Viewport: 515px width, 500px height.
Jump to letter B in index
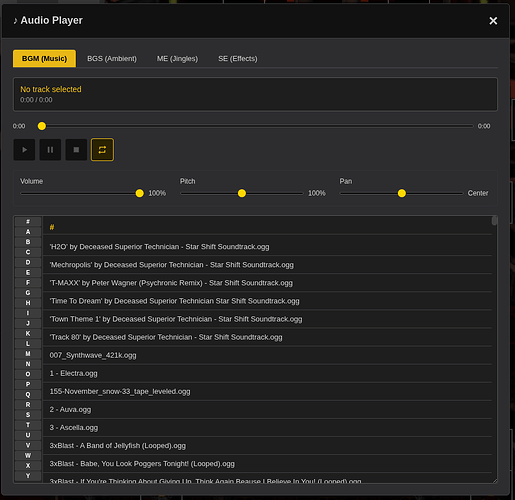pos(28,242)
